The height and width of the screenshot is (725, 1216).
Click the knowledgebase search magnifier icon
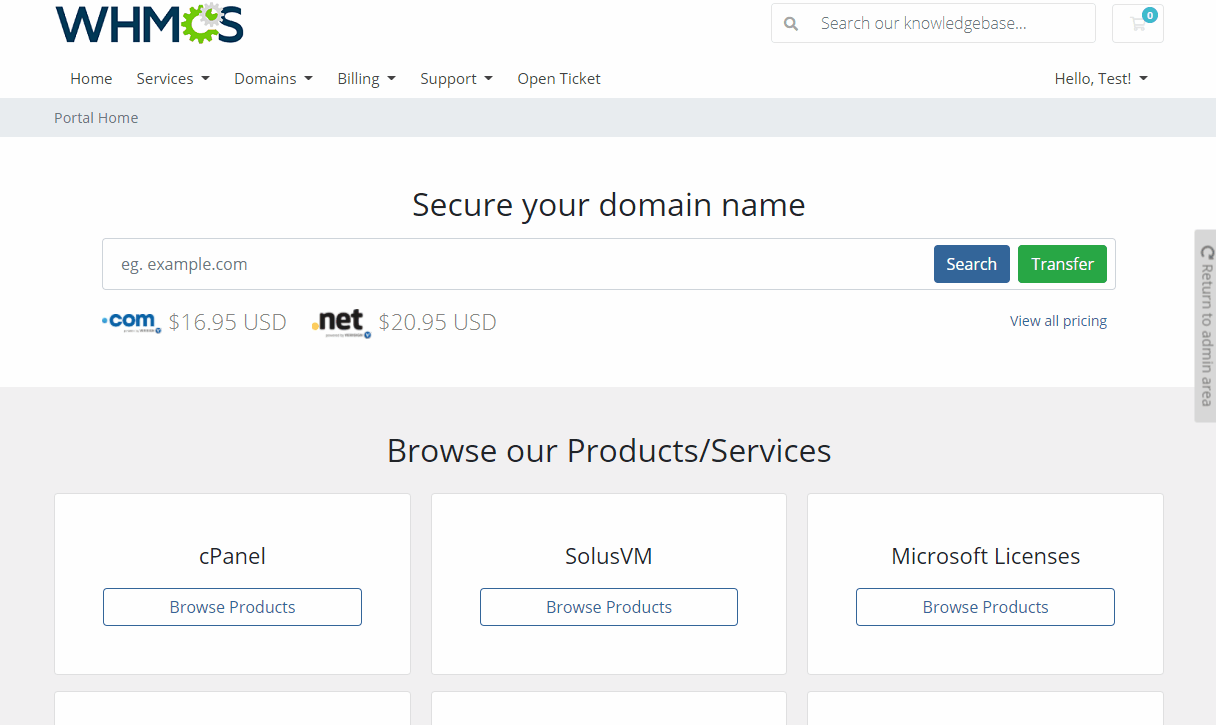791,23
